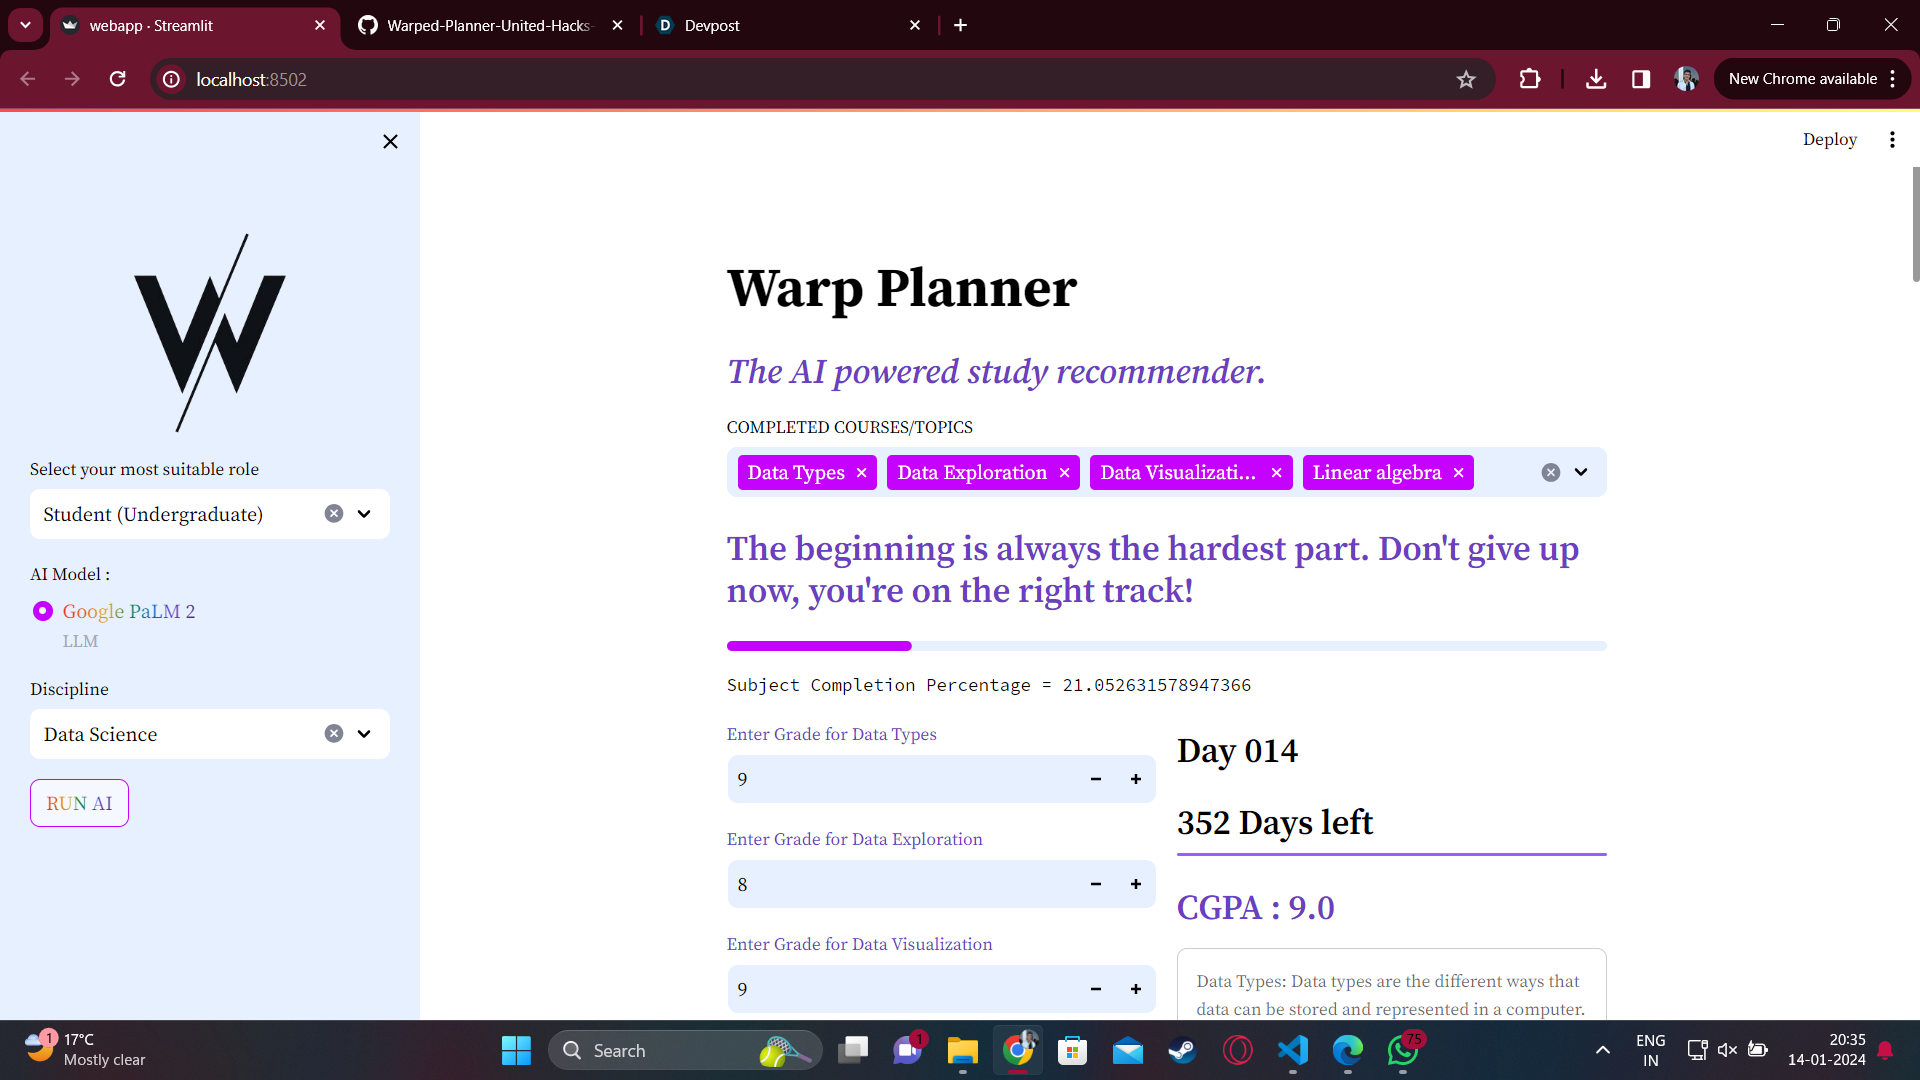The height and width of the screenshot is (1080, 1920).
Task: Expand the completed courses multiselect dropdown
Action: [x=1580, y=473]
